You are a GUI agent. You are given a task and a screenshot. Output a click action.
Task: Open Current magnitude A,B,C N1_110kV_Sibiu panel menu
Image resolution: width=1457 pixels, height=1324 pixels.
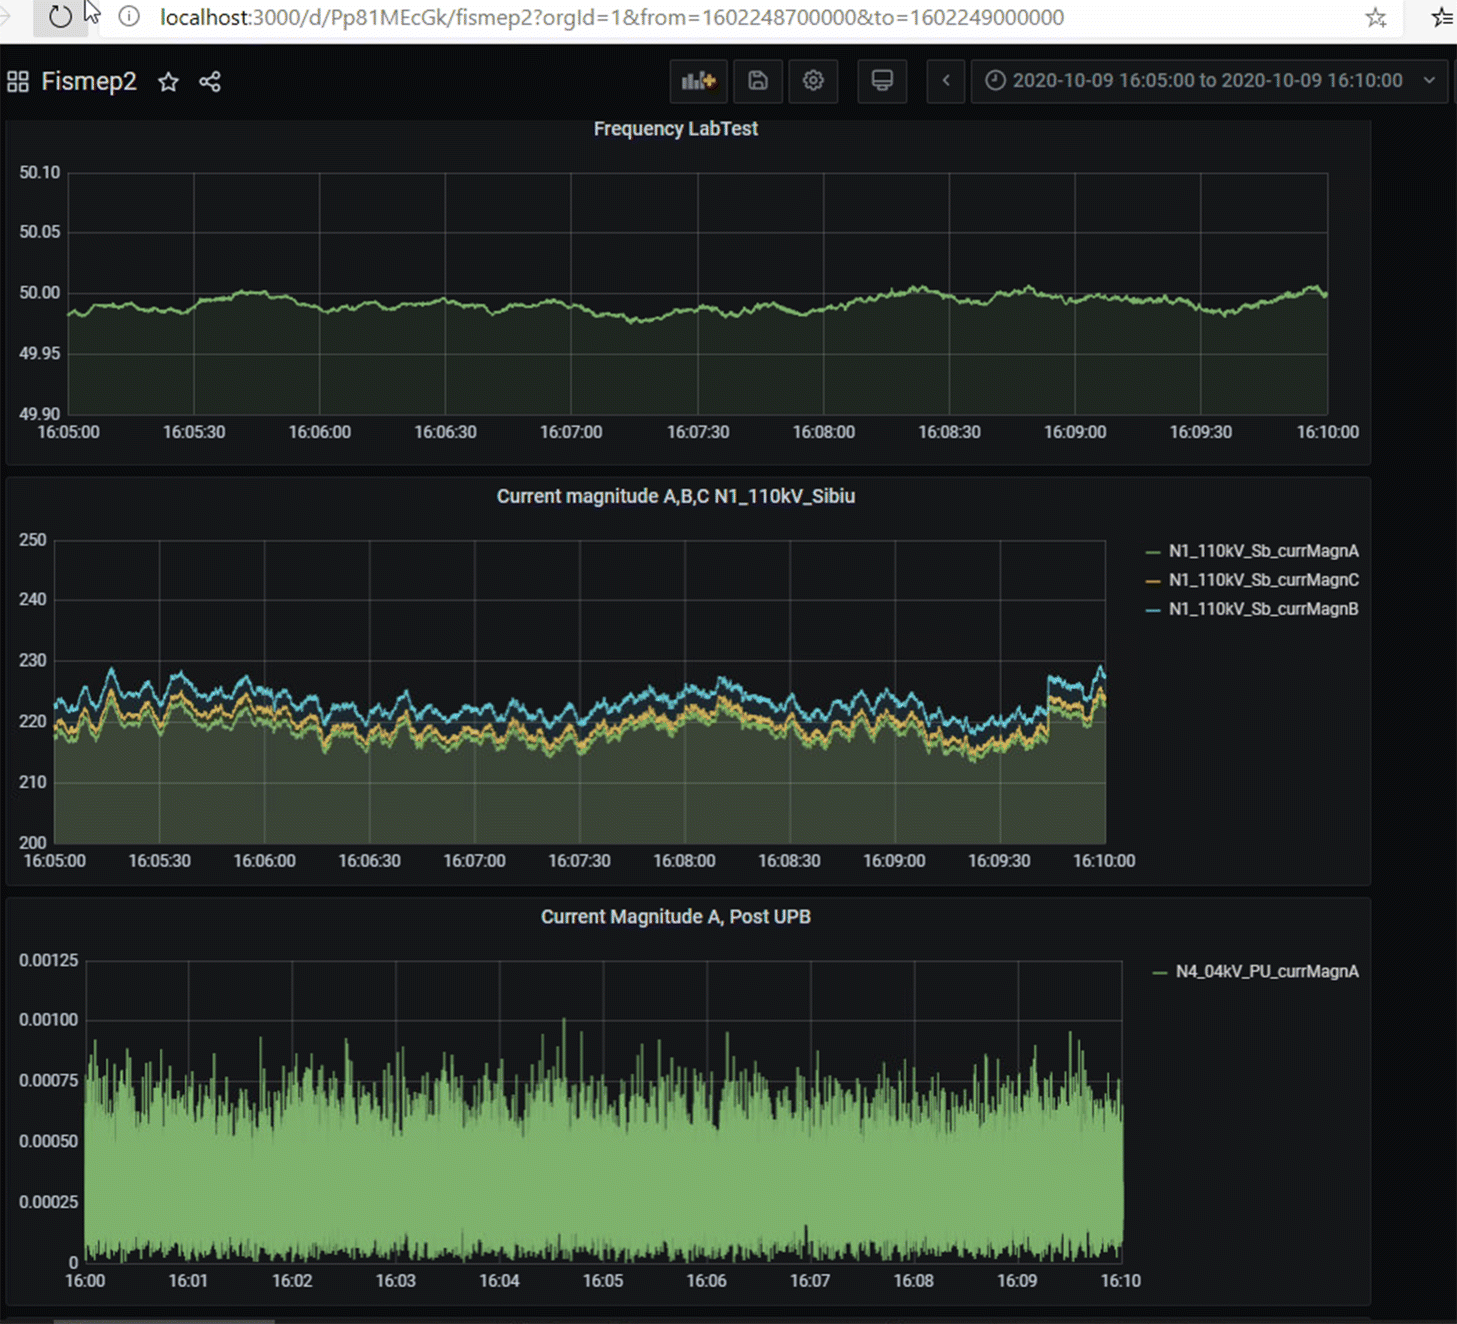(676, 496)
